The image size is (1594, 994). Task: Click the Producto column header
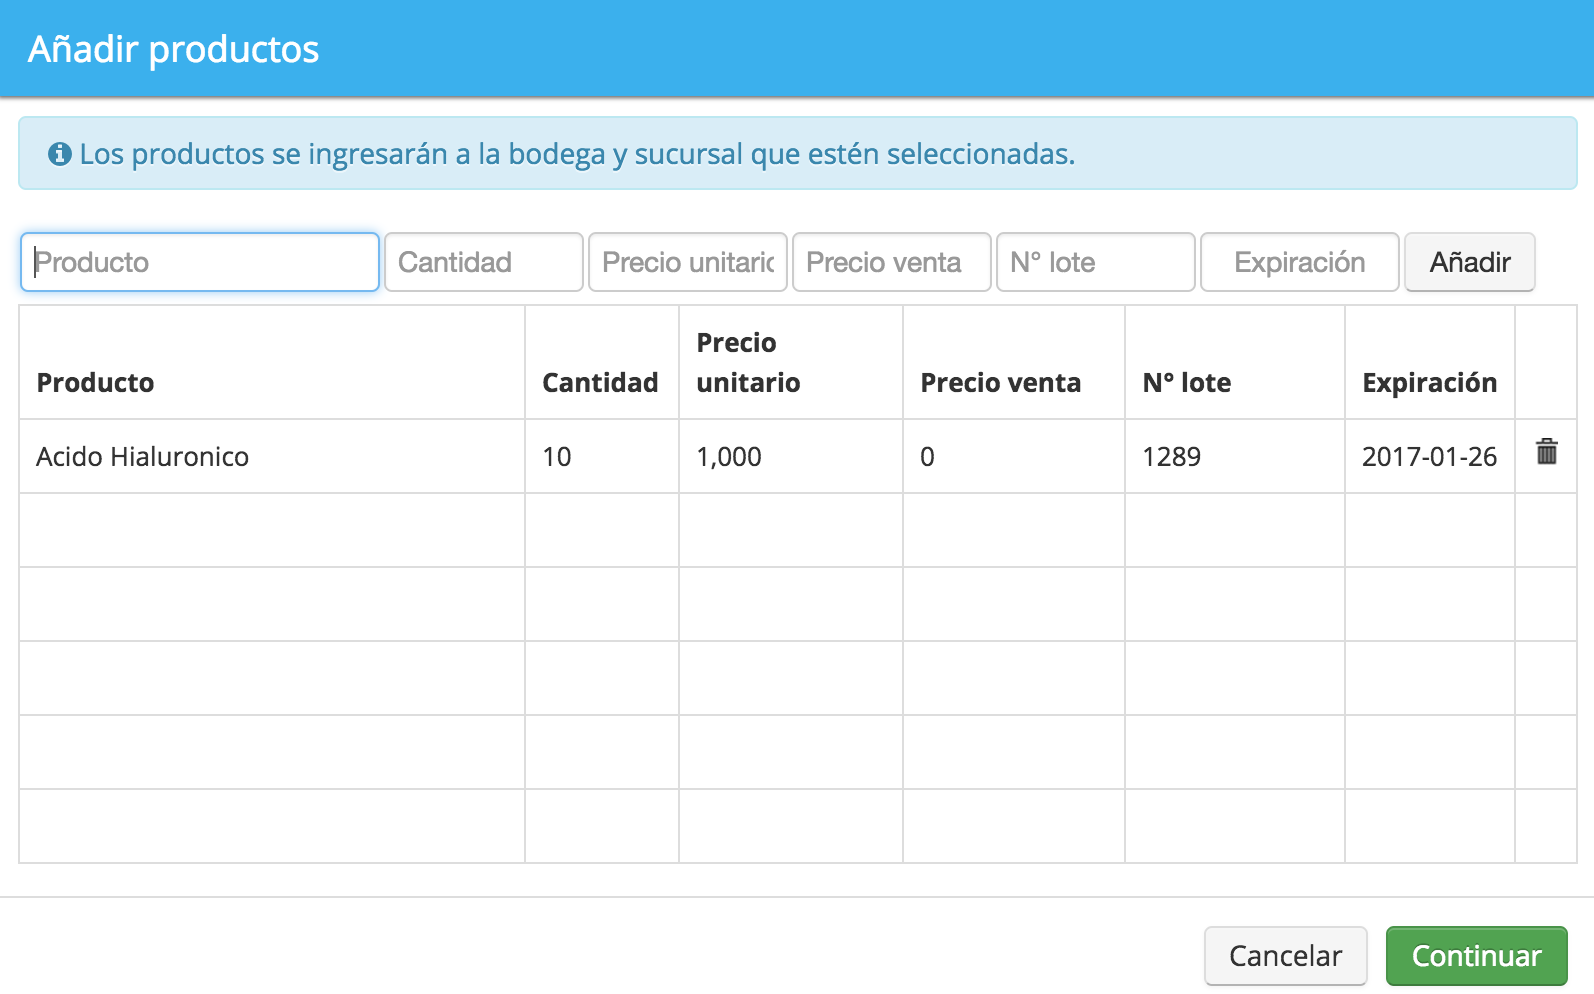click(95, 383)
